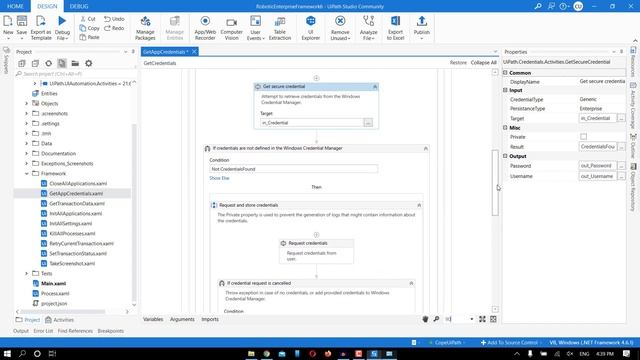Open Variables panel tab
The image size is (640, 360).
tap(153, 319)
